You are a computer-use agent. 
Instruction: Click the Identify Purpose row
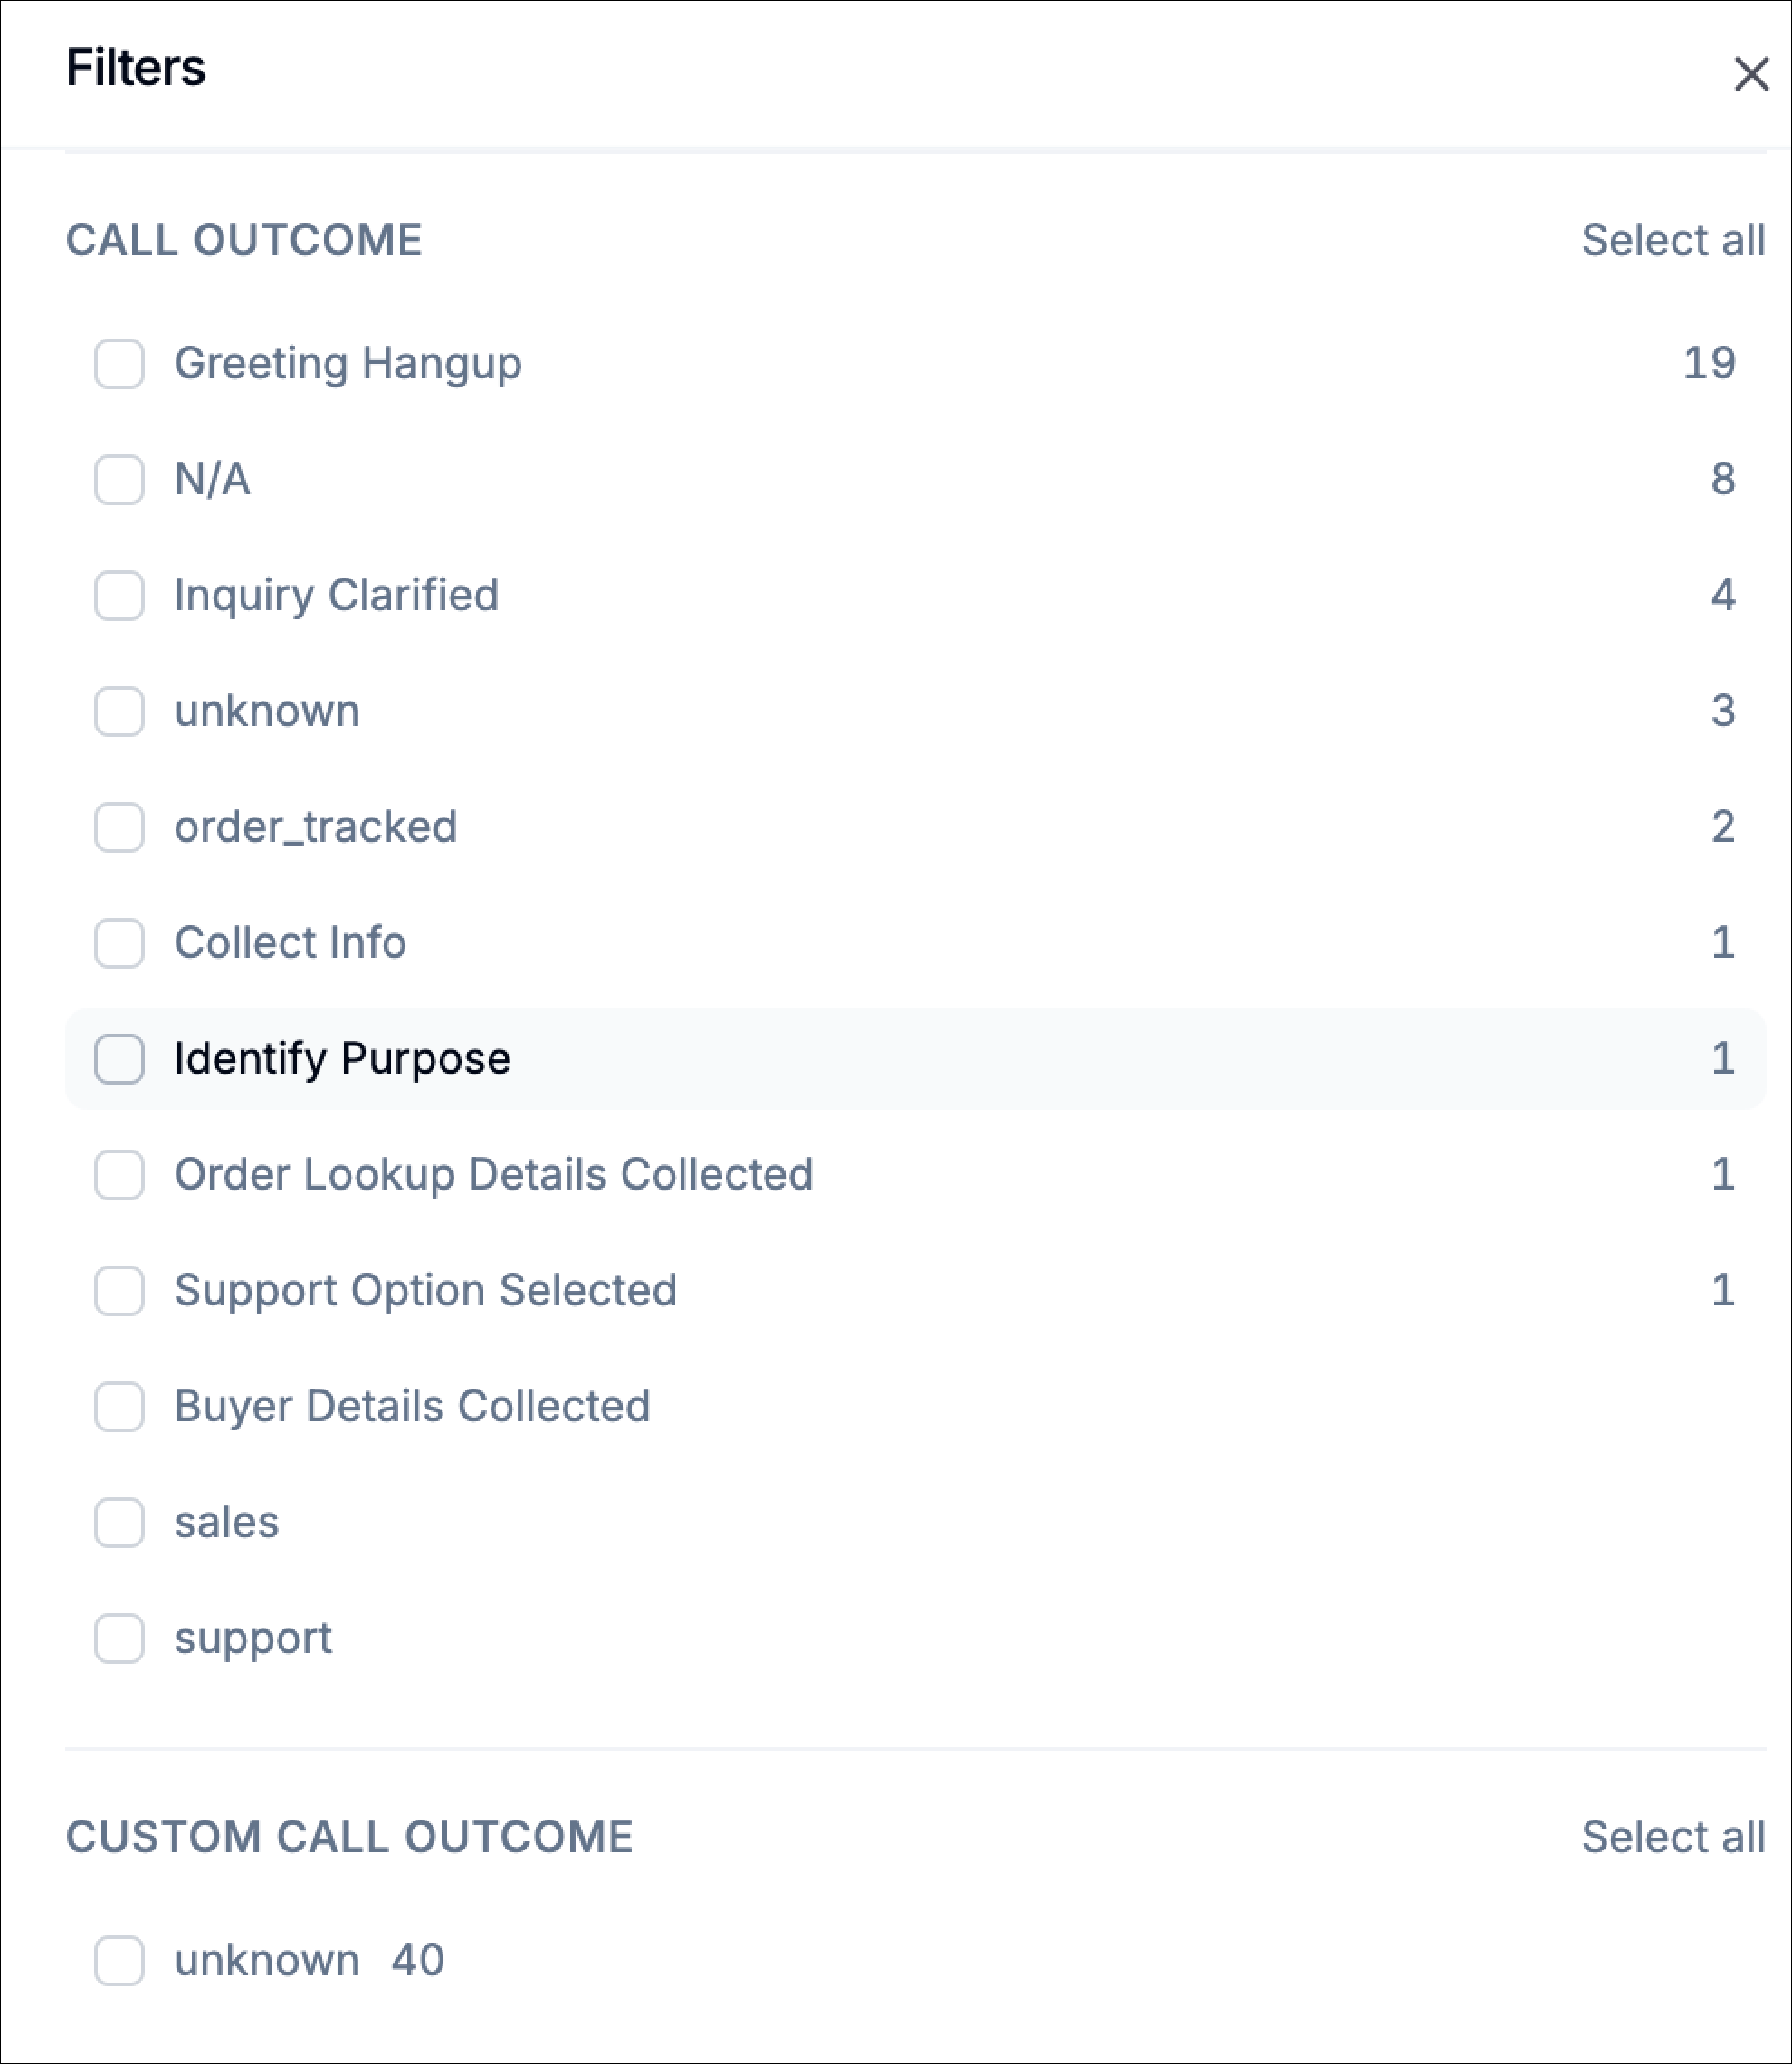point(343,1059)
